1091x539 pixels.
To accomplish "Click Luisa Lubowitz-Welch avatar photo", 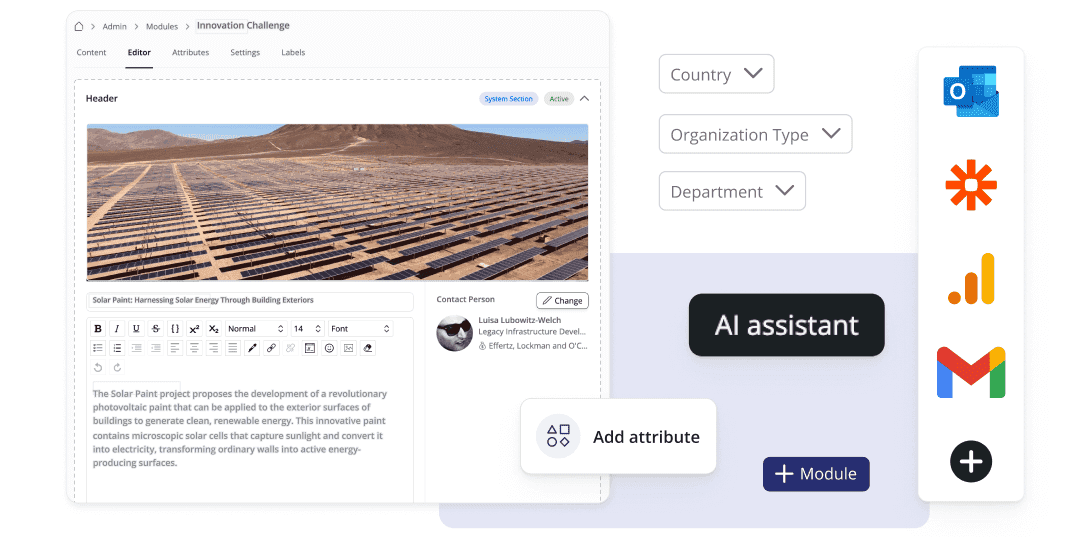I will [454, 333].
